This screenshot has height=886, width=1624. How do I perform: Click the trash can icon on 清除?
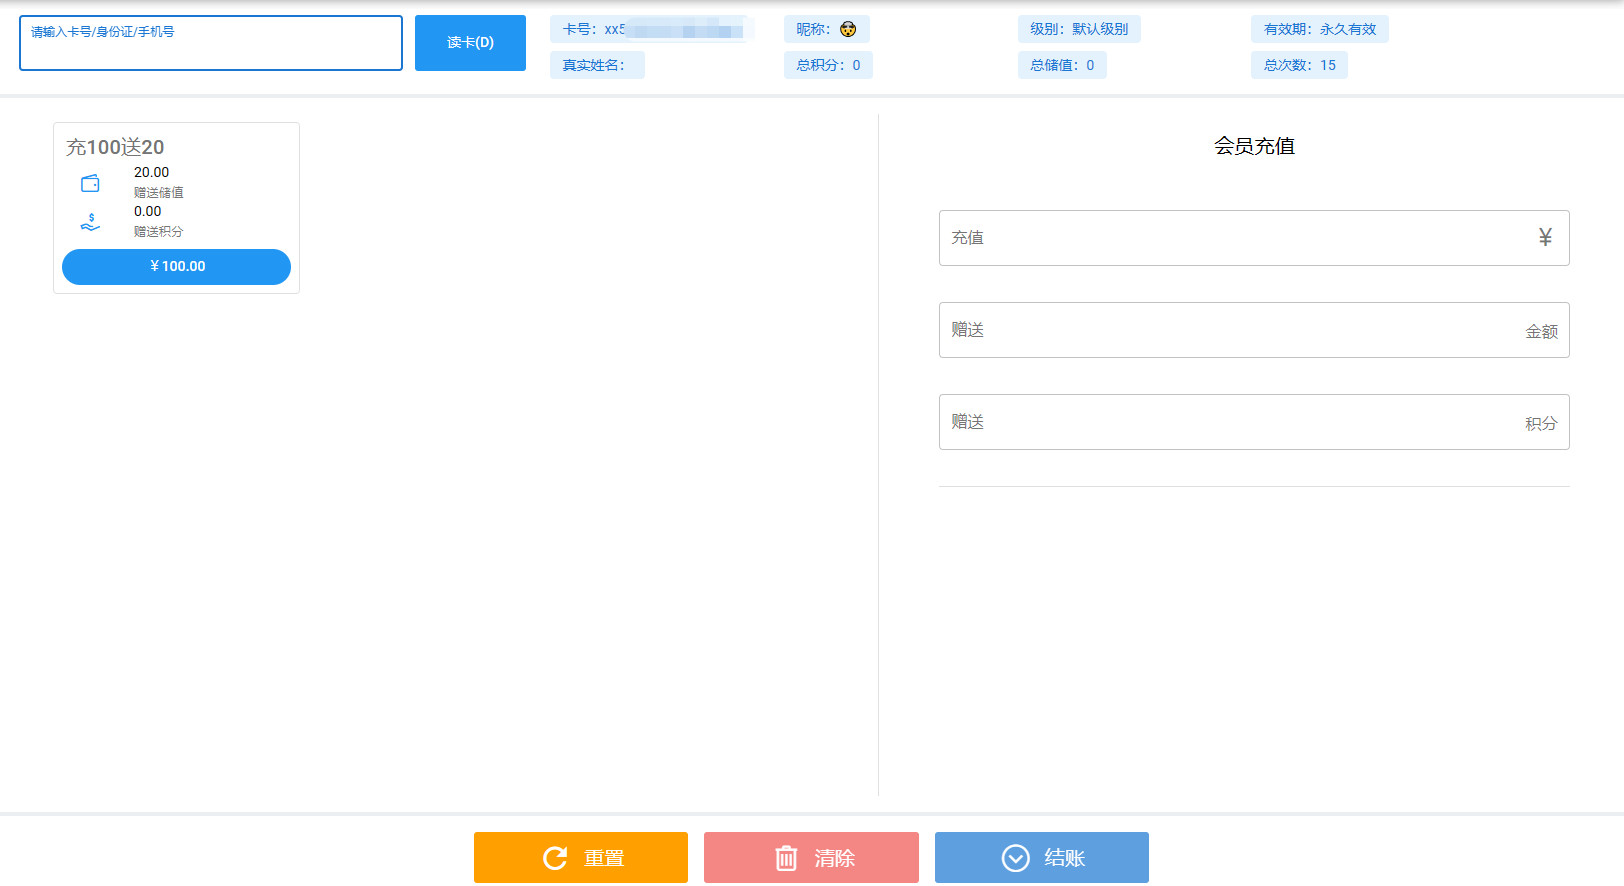(787, 858)
